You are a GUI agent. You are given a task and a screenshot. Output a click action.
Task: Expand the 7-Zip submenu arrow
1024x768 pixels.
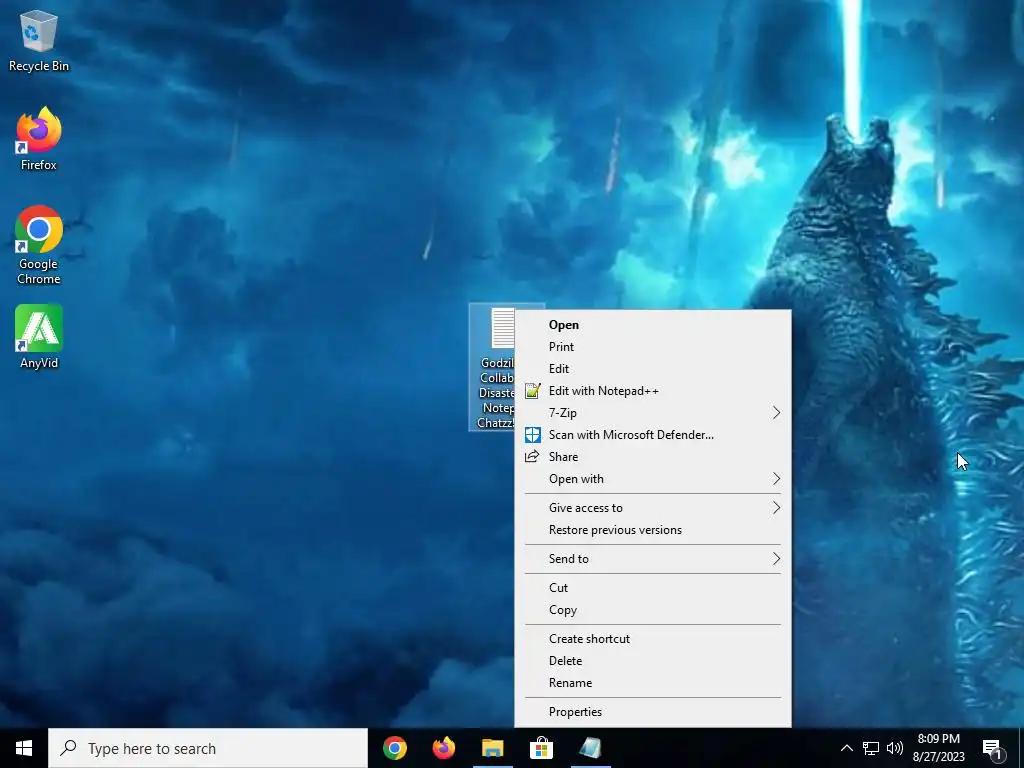pos(776,413)
